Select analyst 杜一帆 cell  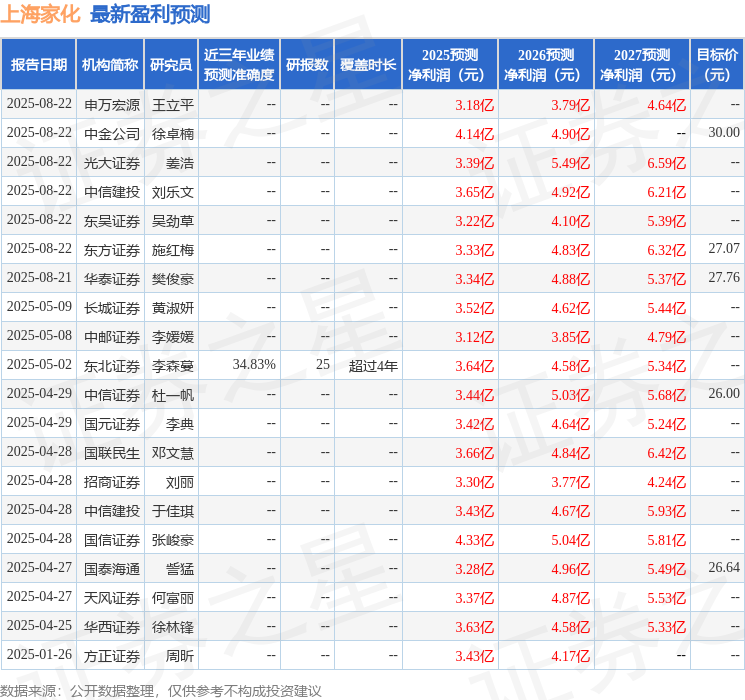click(x=172, y=394)
